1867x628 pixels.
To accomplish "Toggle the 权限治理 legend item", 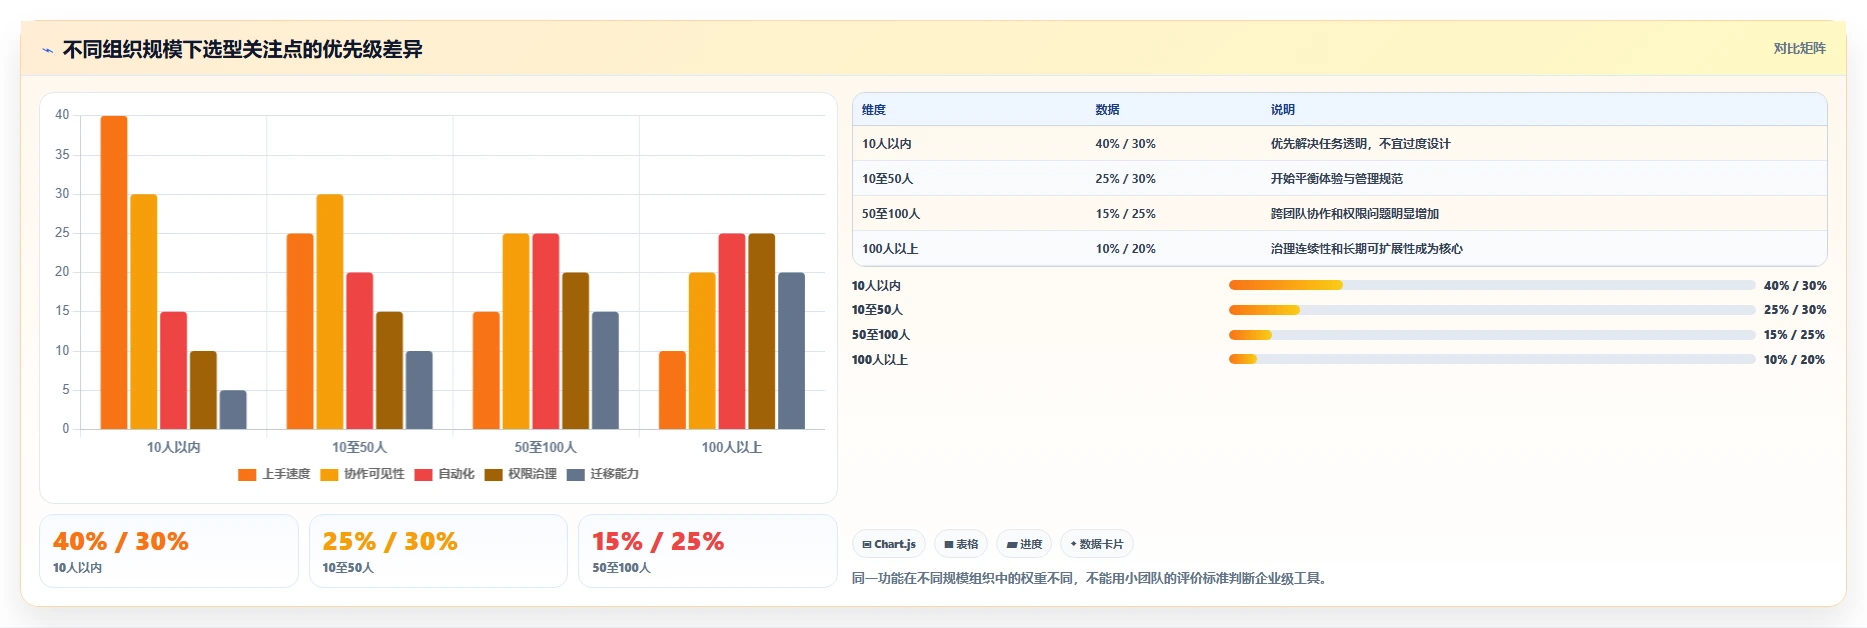I will click(x=520, y=474).
